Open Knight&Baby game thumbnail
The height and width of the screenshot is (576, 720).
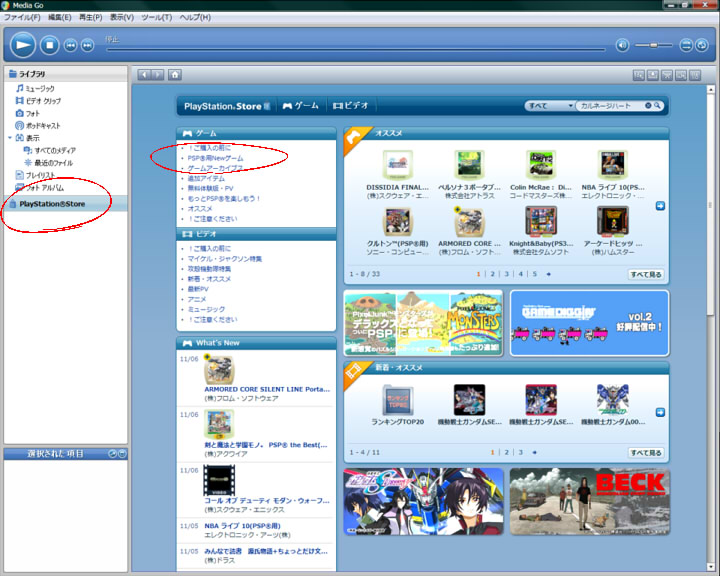[540, 221]
